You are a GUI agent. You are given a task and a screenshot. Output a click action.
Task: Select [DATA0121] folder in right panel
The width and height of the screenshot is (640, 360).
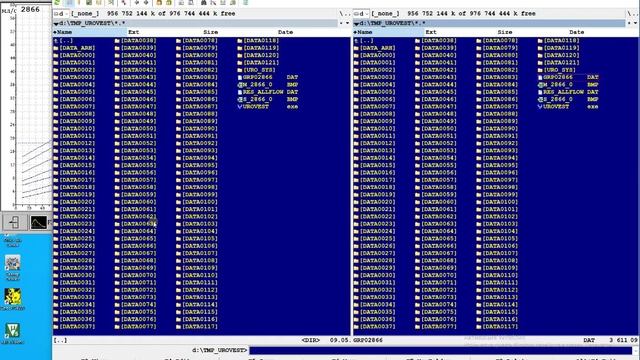[558, 62]
